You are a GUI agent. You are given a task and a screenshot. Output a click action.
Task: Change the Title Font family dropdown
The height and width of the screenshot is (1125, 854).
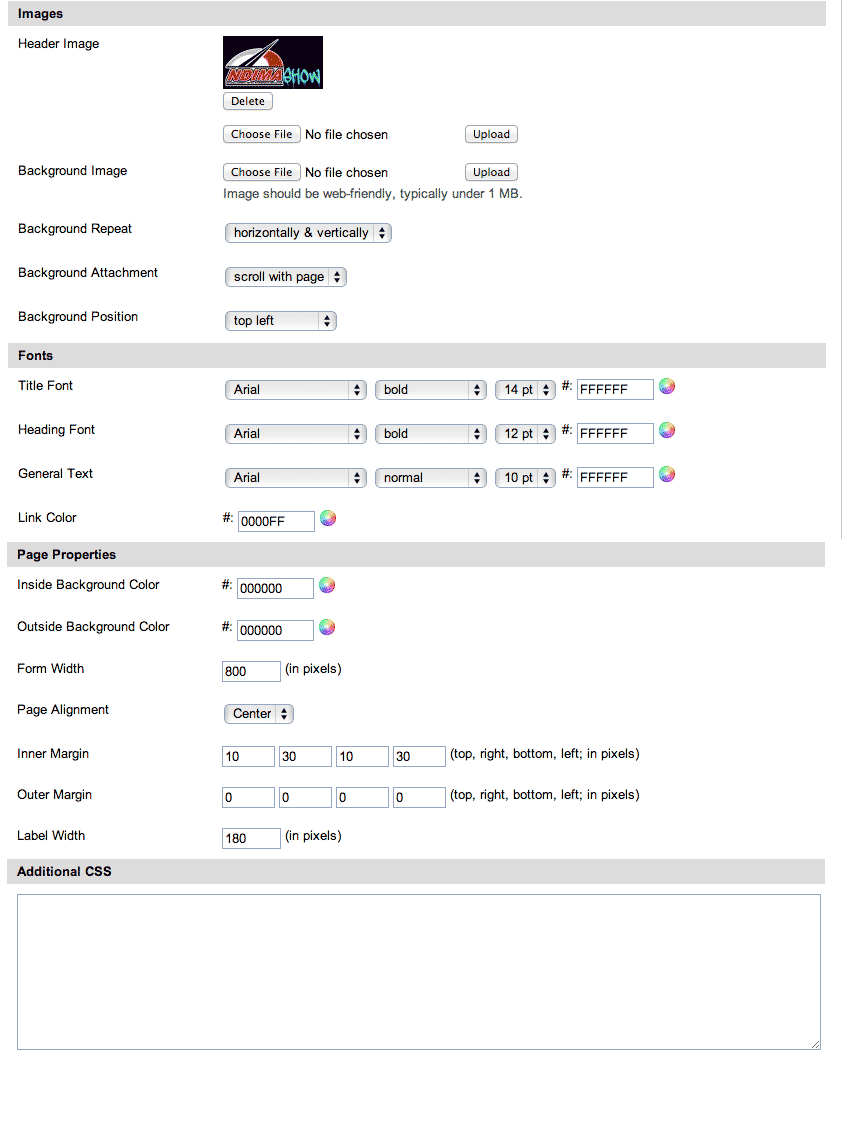295,390
